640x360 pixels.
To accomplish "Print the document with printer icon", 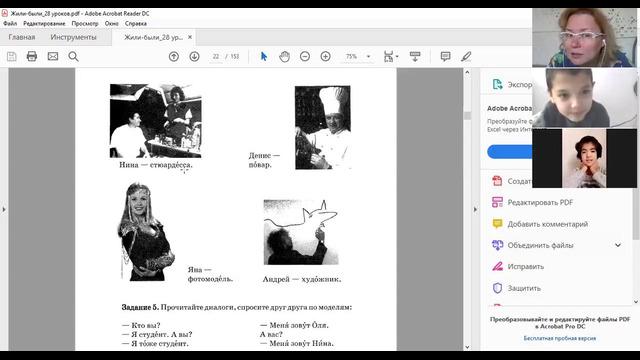I will pos(32,56).
